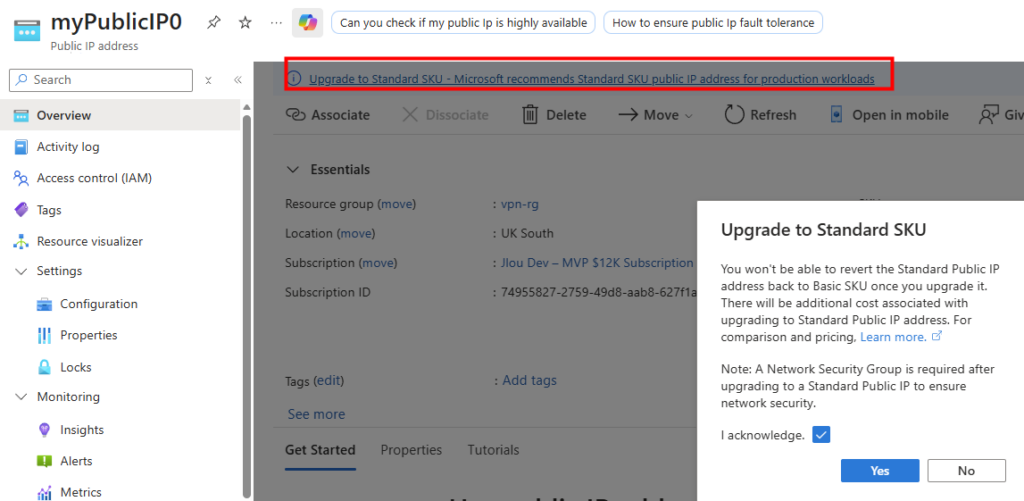This screenshot has height=501, width=1024.
Task: Click into the sidebar Search field
Action: (101, 80)
